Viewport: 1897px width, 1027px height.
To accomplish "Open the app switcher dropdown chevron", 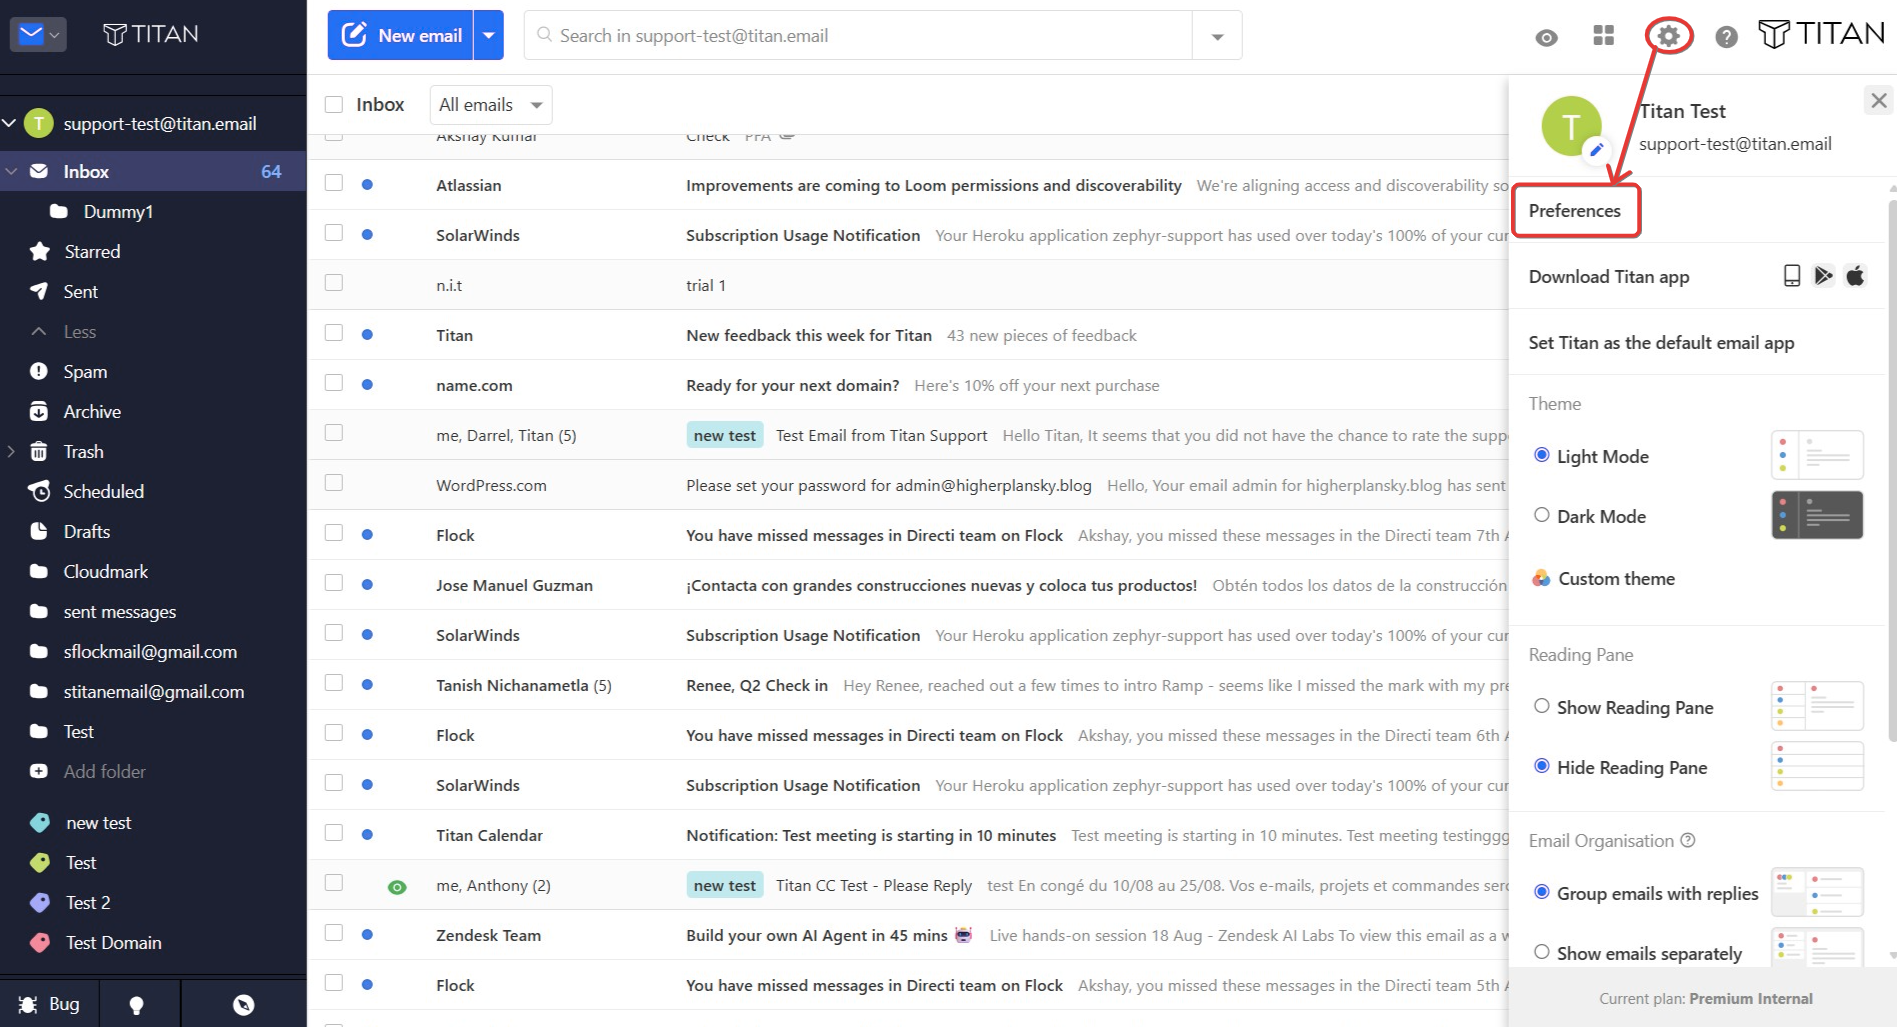I will click(55, 35).
